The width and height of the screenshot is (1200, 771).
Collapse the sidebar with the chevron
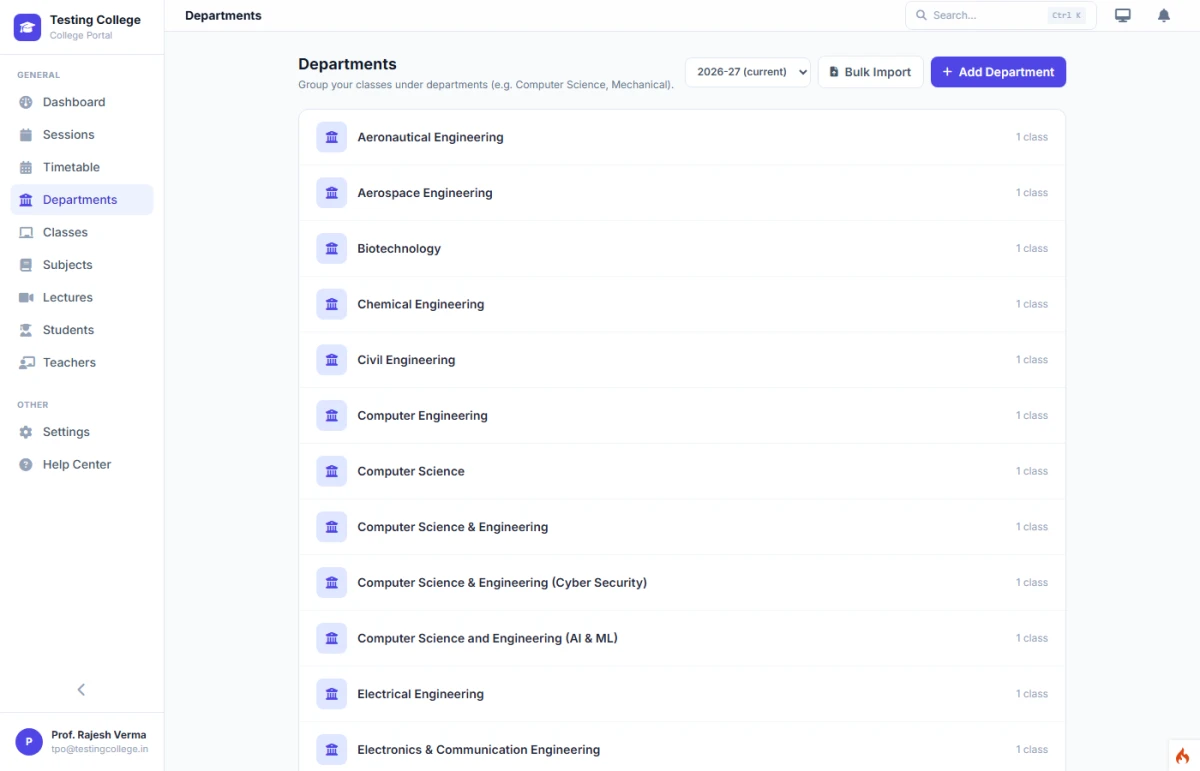[81, 689]
